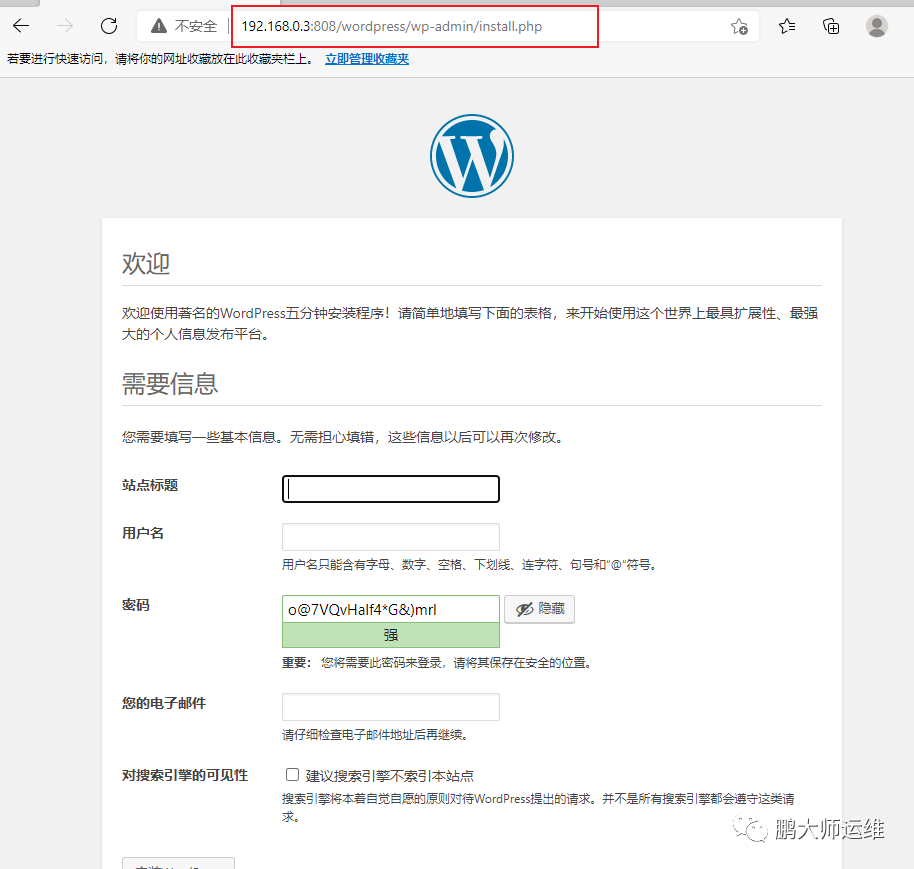
Task: Click the 强 password strength indicator
Action: [391, 635]
